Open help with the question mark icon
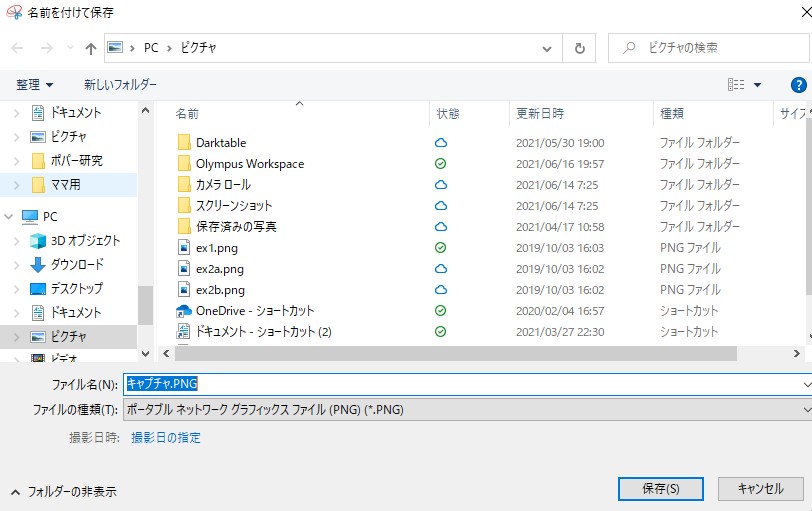 (799, 84)
